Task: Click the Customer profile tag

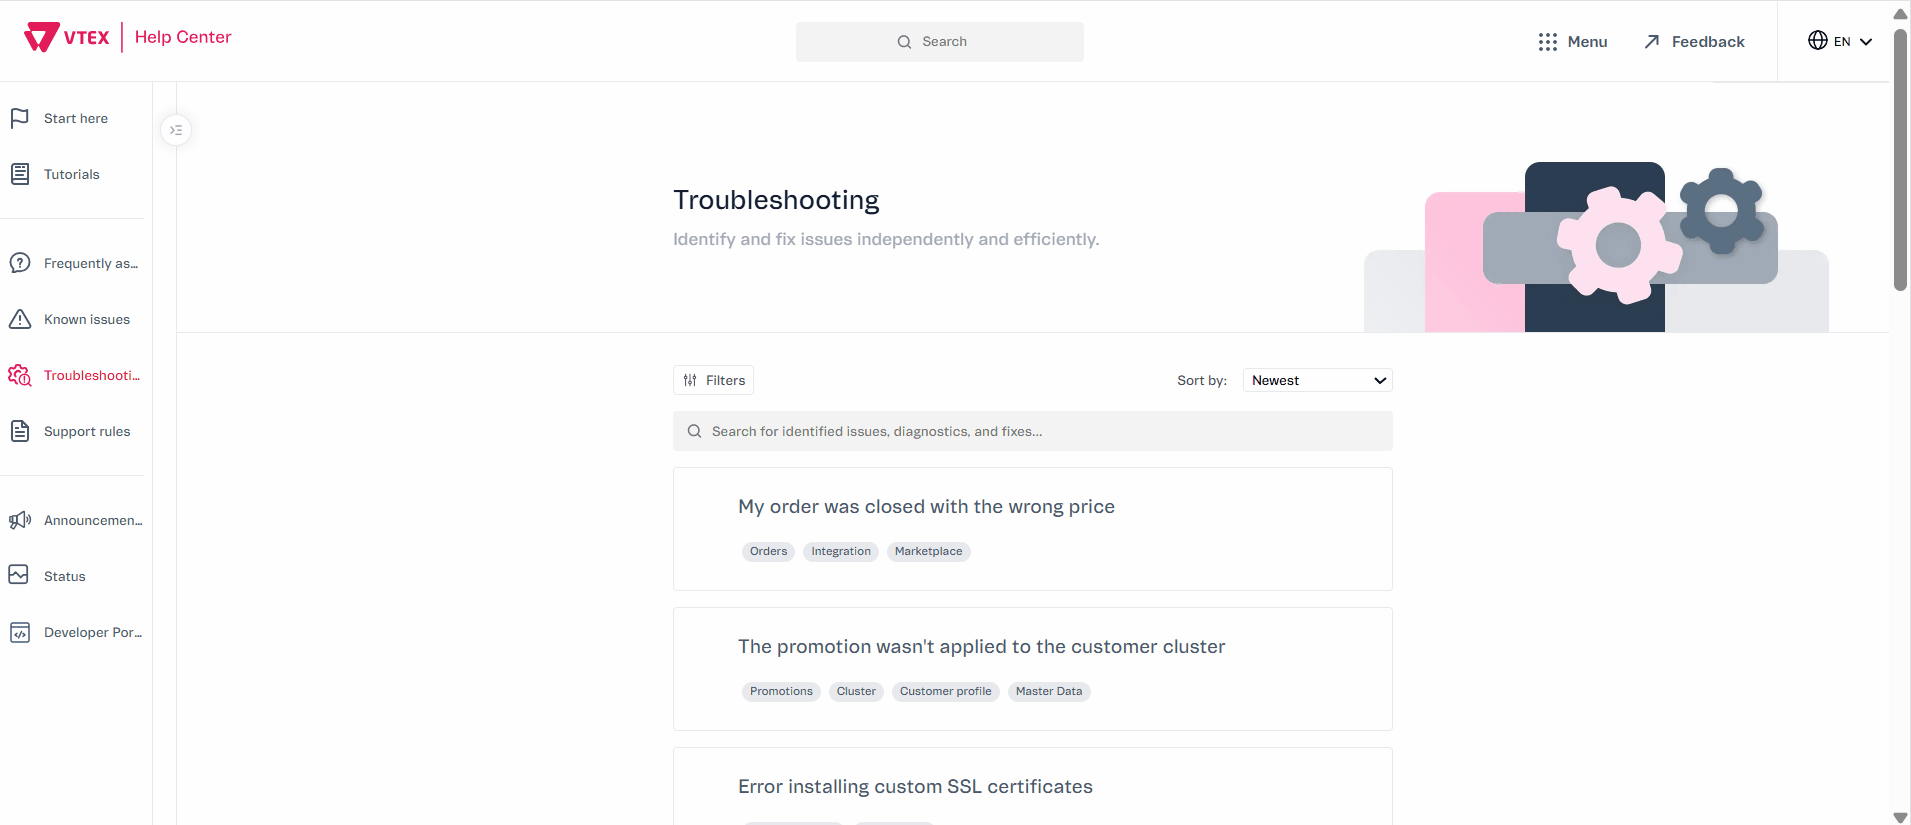Action: (x=945, y=691)
